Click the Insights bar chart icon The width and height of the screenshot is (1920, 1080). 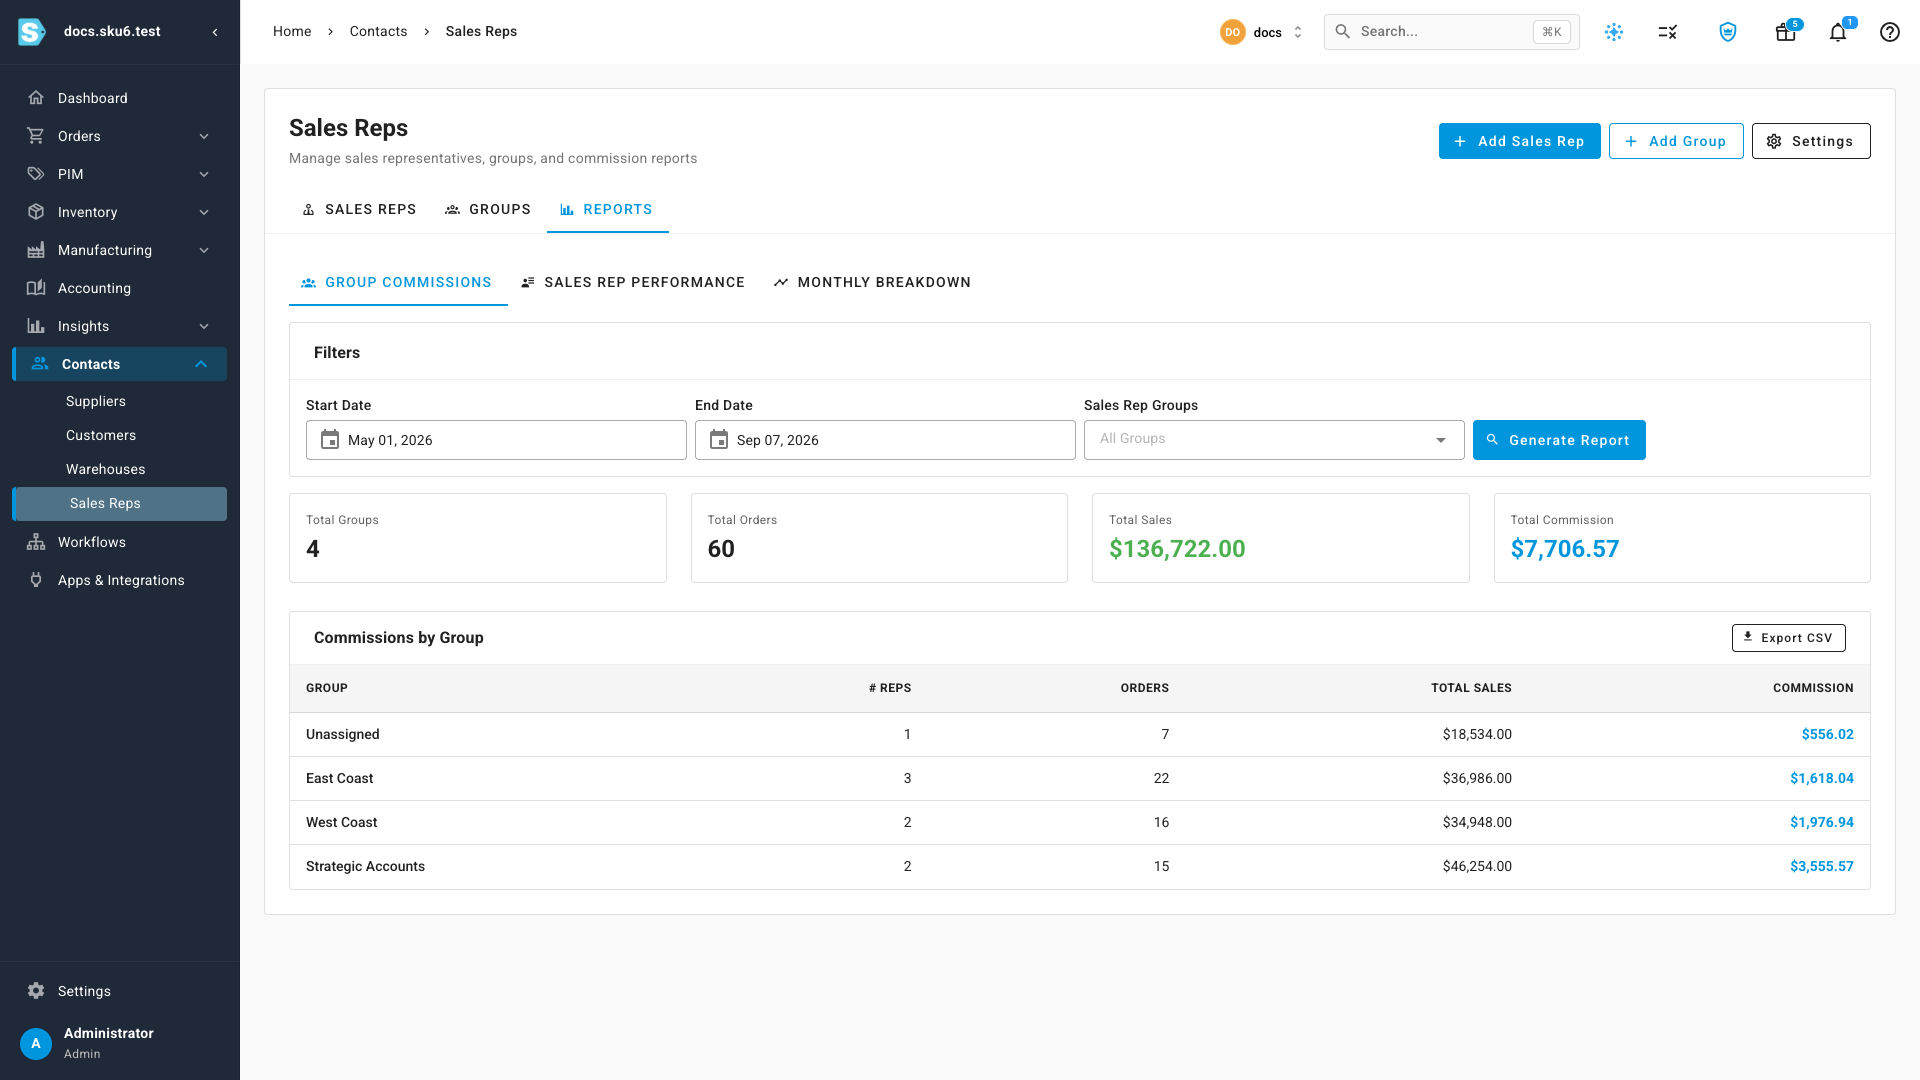pyautogui.click(x=36, y=326)
